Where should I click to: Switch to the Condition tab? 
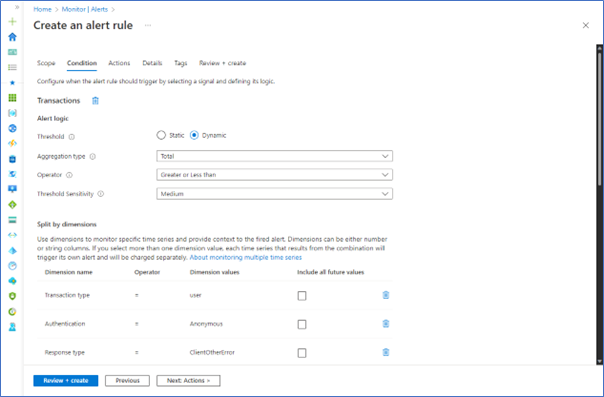(x=82, y=63)
